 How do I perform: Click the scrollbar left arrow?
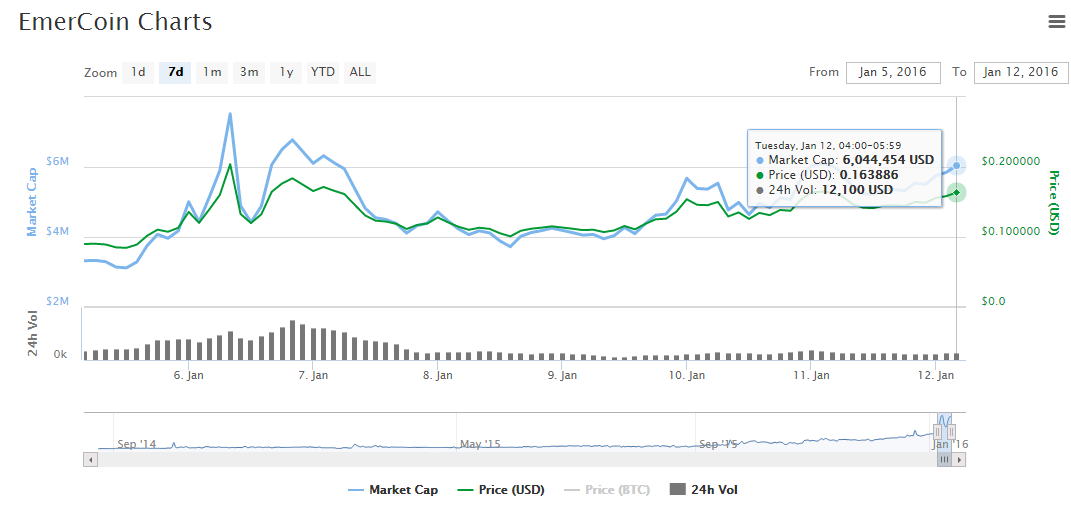coord(91,459)
